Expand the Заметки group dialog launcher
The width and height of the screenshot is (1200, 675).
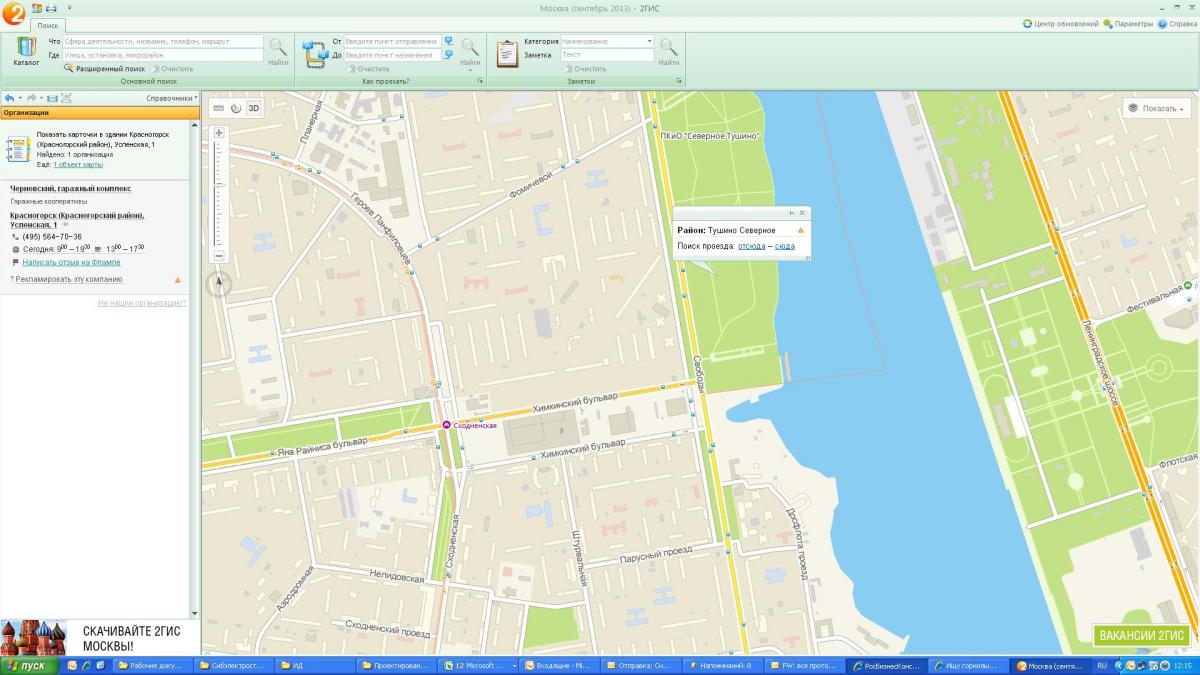(x=680, y=81)
